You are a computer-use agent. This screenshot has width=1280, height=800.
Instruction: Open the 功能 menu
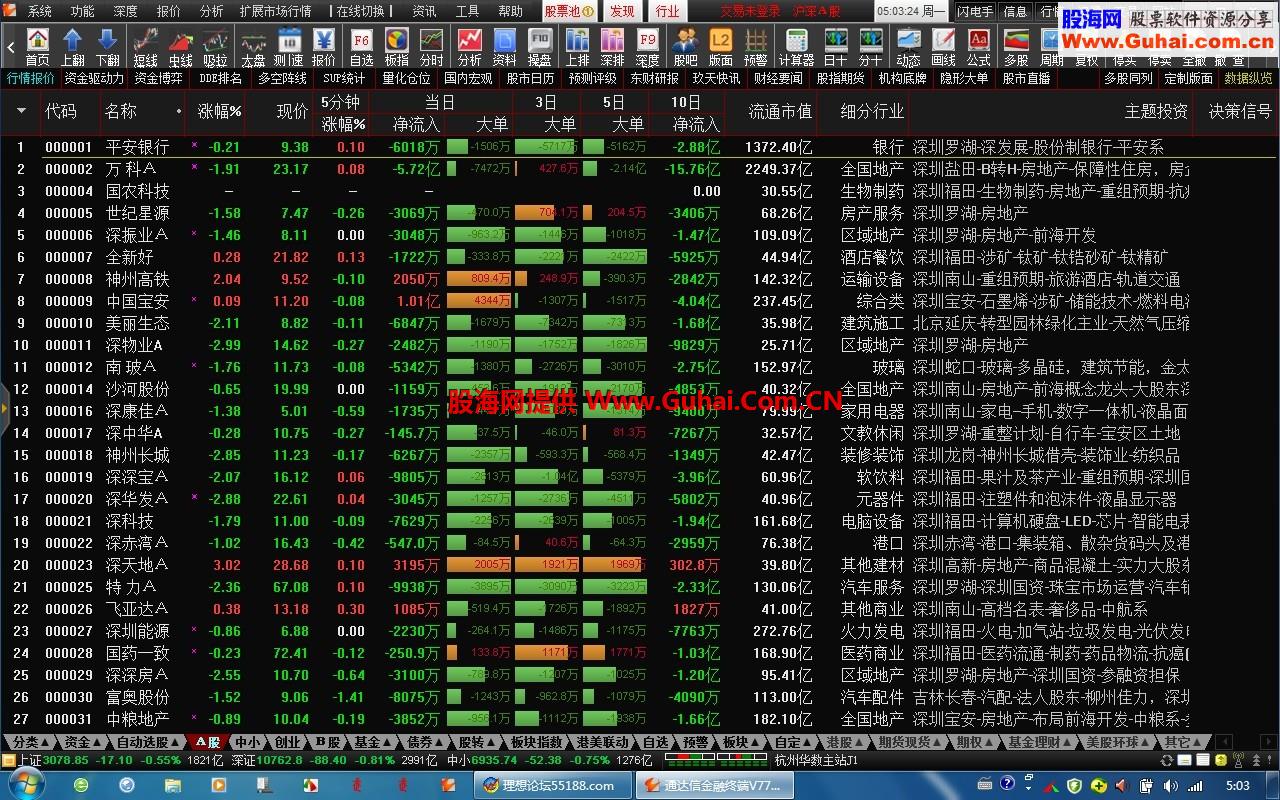click(x=83, y=11)
